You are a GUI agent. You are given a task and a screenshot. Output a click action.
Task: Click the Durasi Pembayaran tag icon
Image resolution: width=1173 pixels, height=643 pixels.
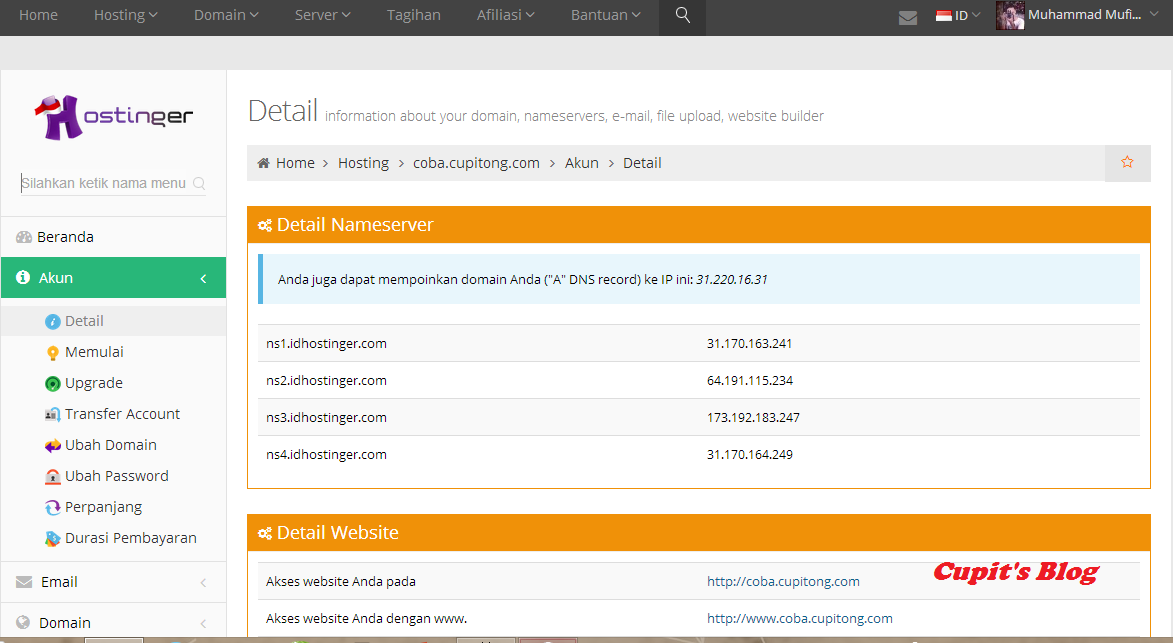(x=52, y=538)
